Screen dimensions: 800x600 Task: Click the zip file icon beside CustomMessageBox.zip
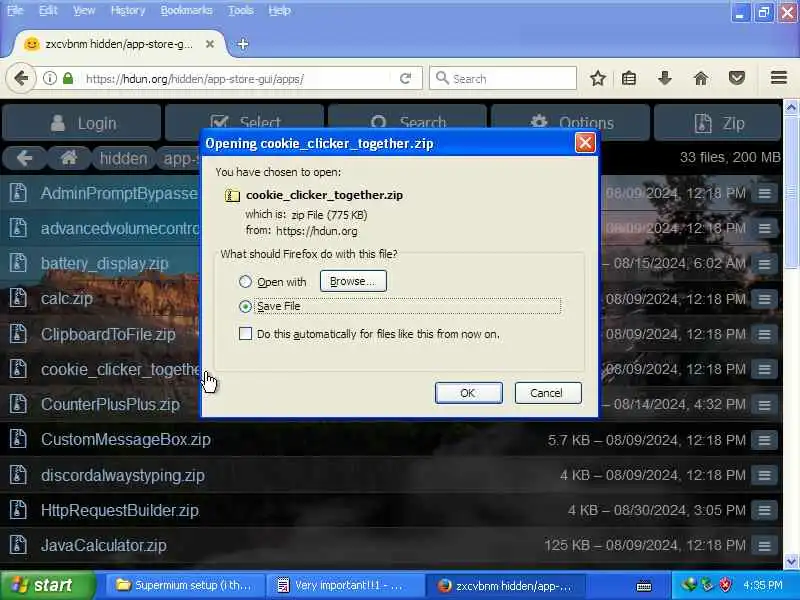click(18, 440)
